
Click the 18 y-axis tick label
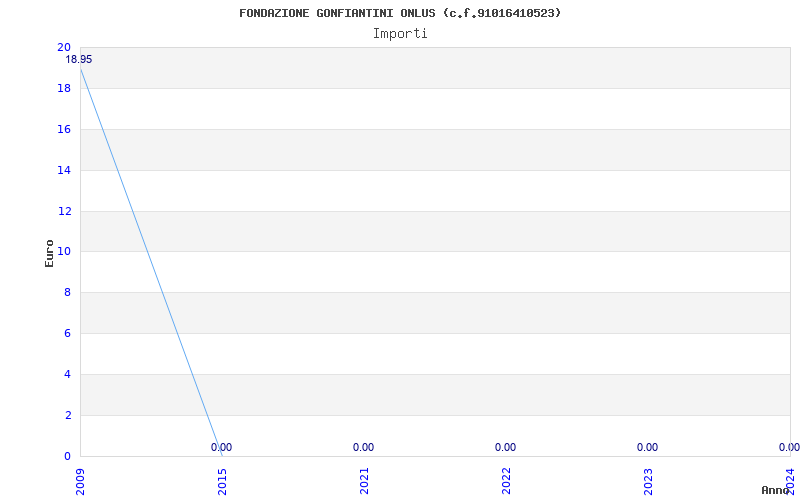click(x=64, y=88)
